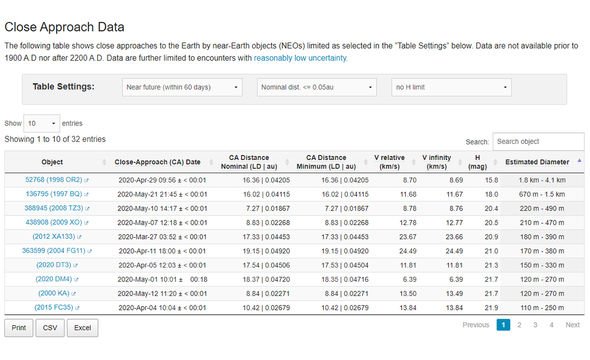Select date cell 2020-May-01 10:01
The height and width of the screenshot is (360, 590).
coord(162,279)
